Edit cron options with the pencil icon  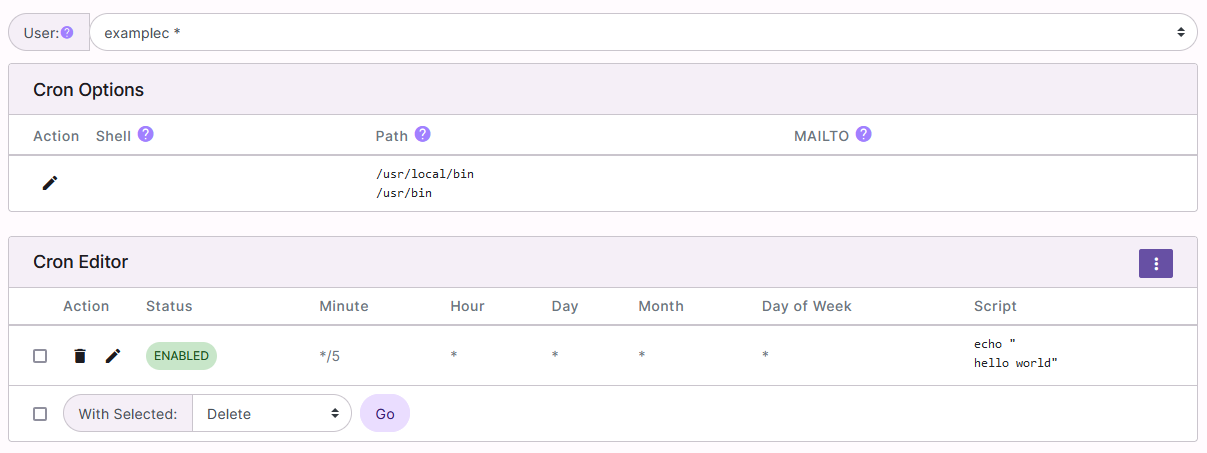50,183
